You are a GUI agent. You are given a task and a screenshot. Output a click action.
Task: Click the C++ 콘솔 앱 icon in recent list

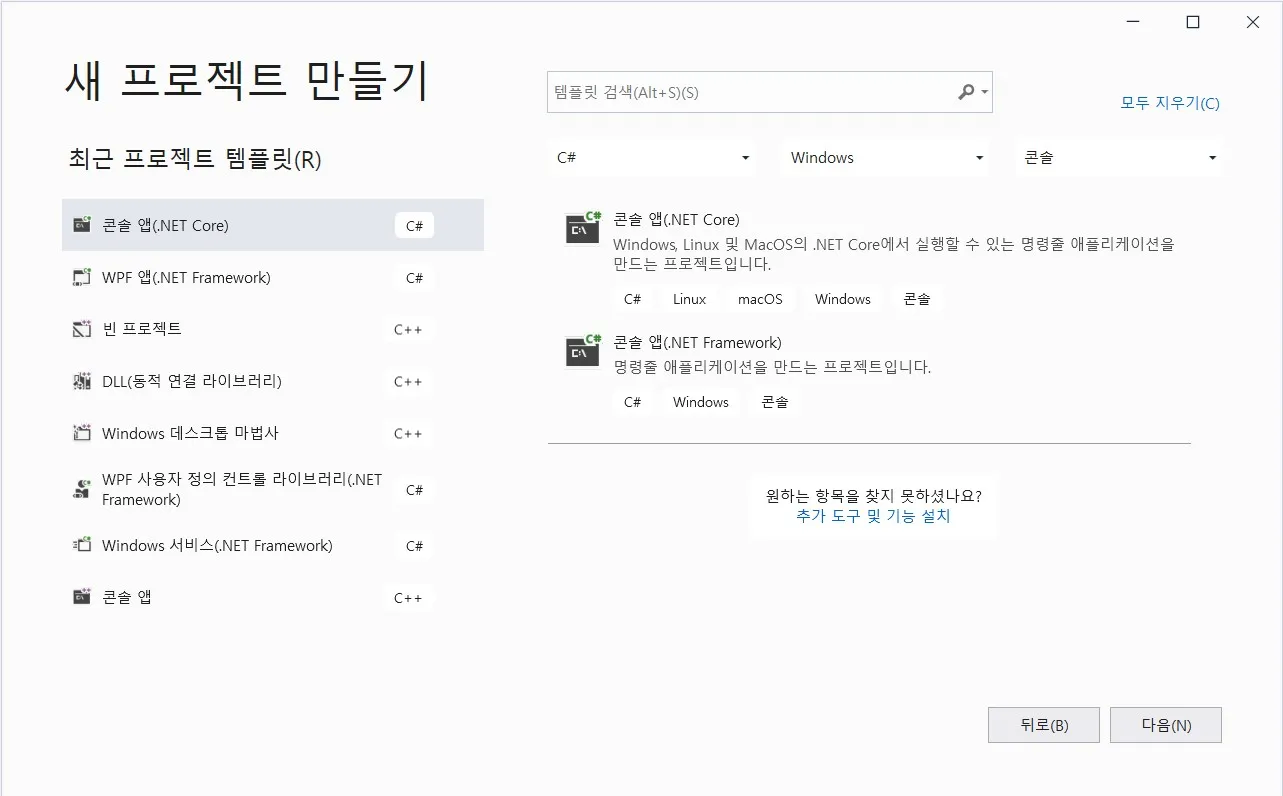point(82,597)
